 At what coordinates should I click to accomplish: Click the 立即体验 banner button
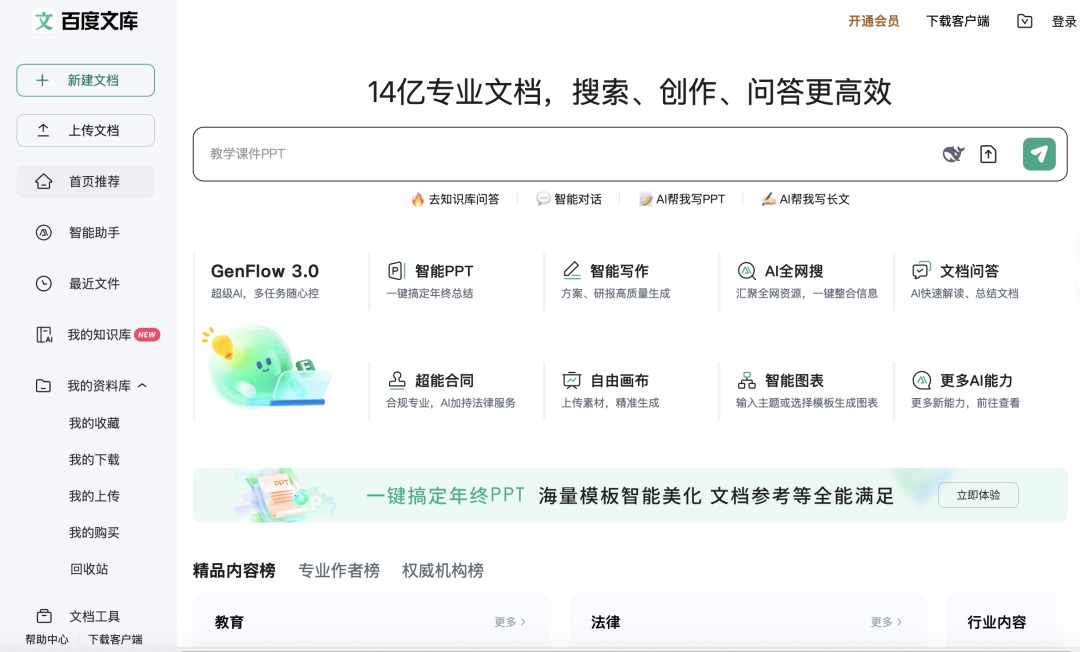pos(977,495)
